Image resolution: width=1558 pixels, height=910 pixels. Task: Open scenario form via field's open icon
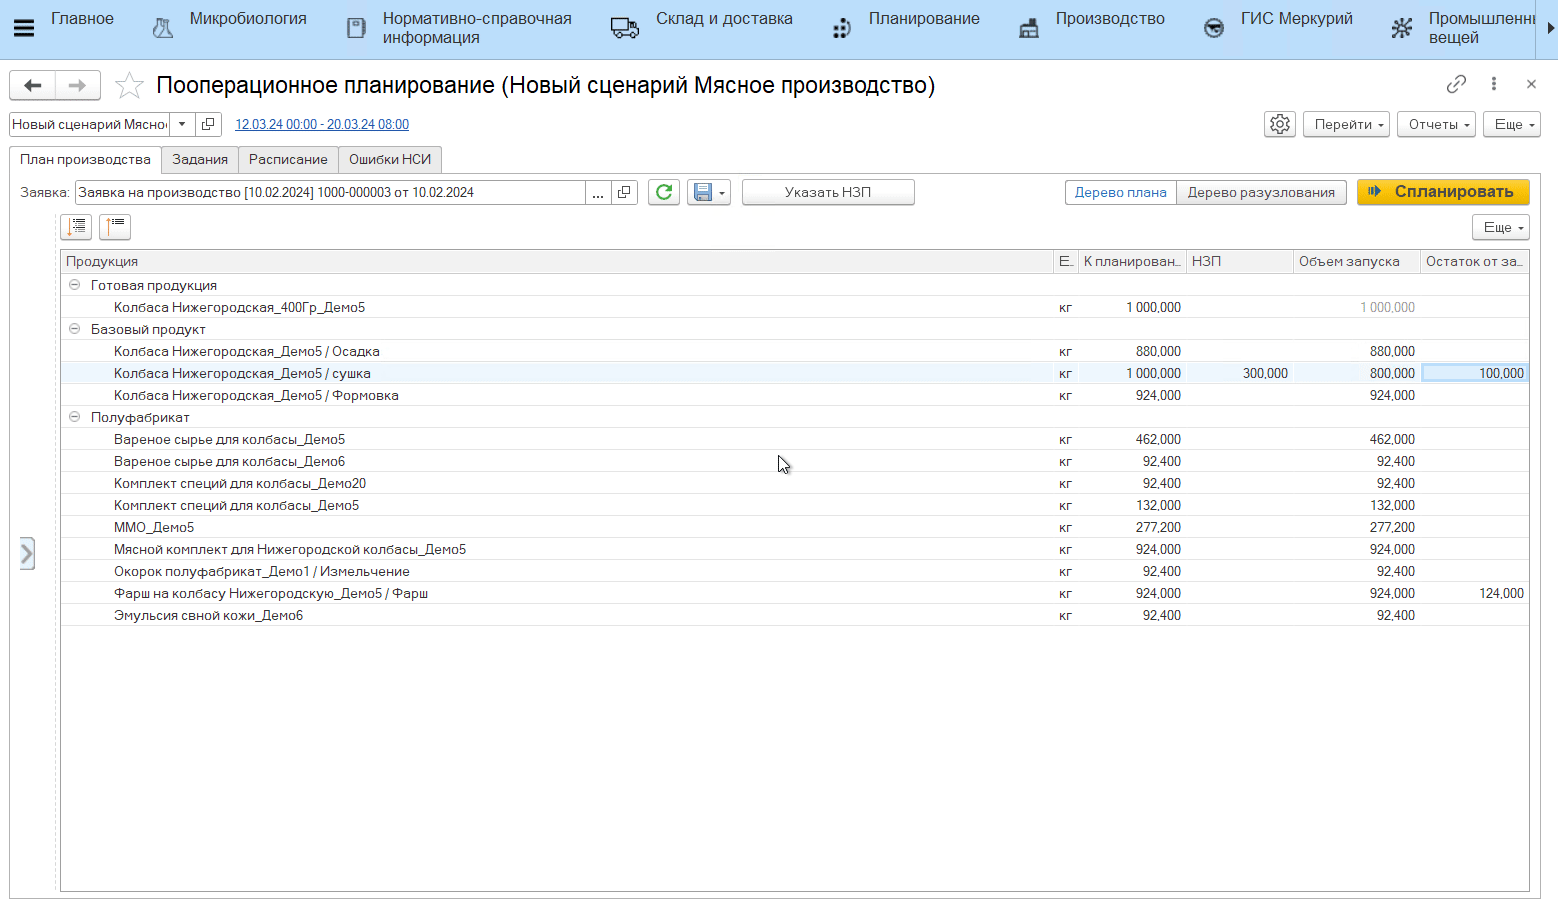pyautogui.click(x=208, y=124)
